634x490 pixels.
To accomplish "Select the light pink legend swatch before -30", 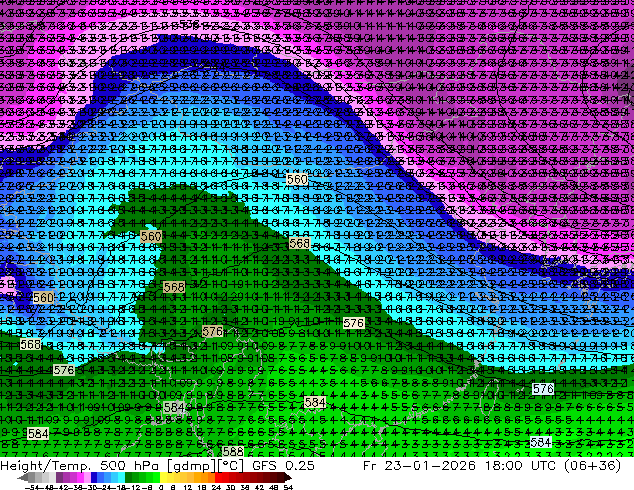I will coord(87,478).
